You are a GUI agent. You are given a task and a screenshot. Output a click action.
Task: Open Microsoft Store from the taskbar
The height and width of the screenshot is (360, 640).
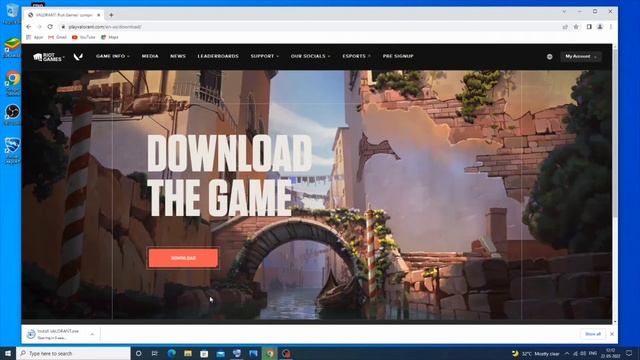(x=204, y=353)
